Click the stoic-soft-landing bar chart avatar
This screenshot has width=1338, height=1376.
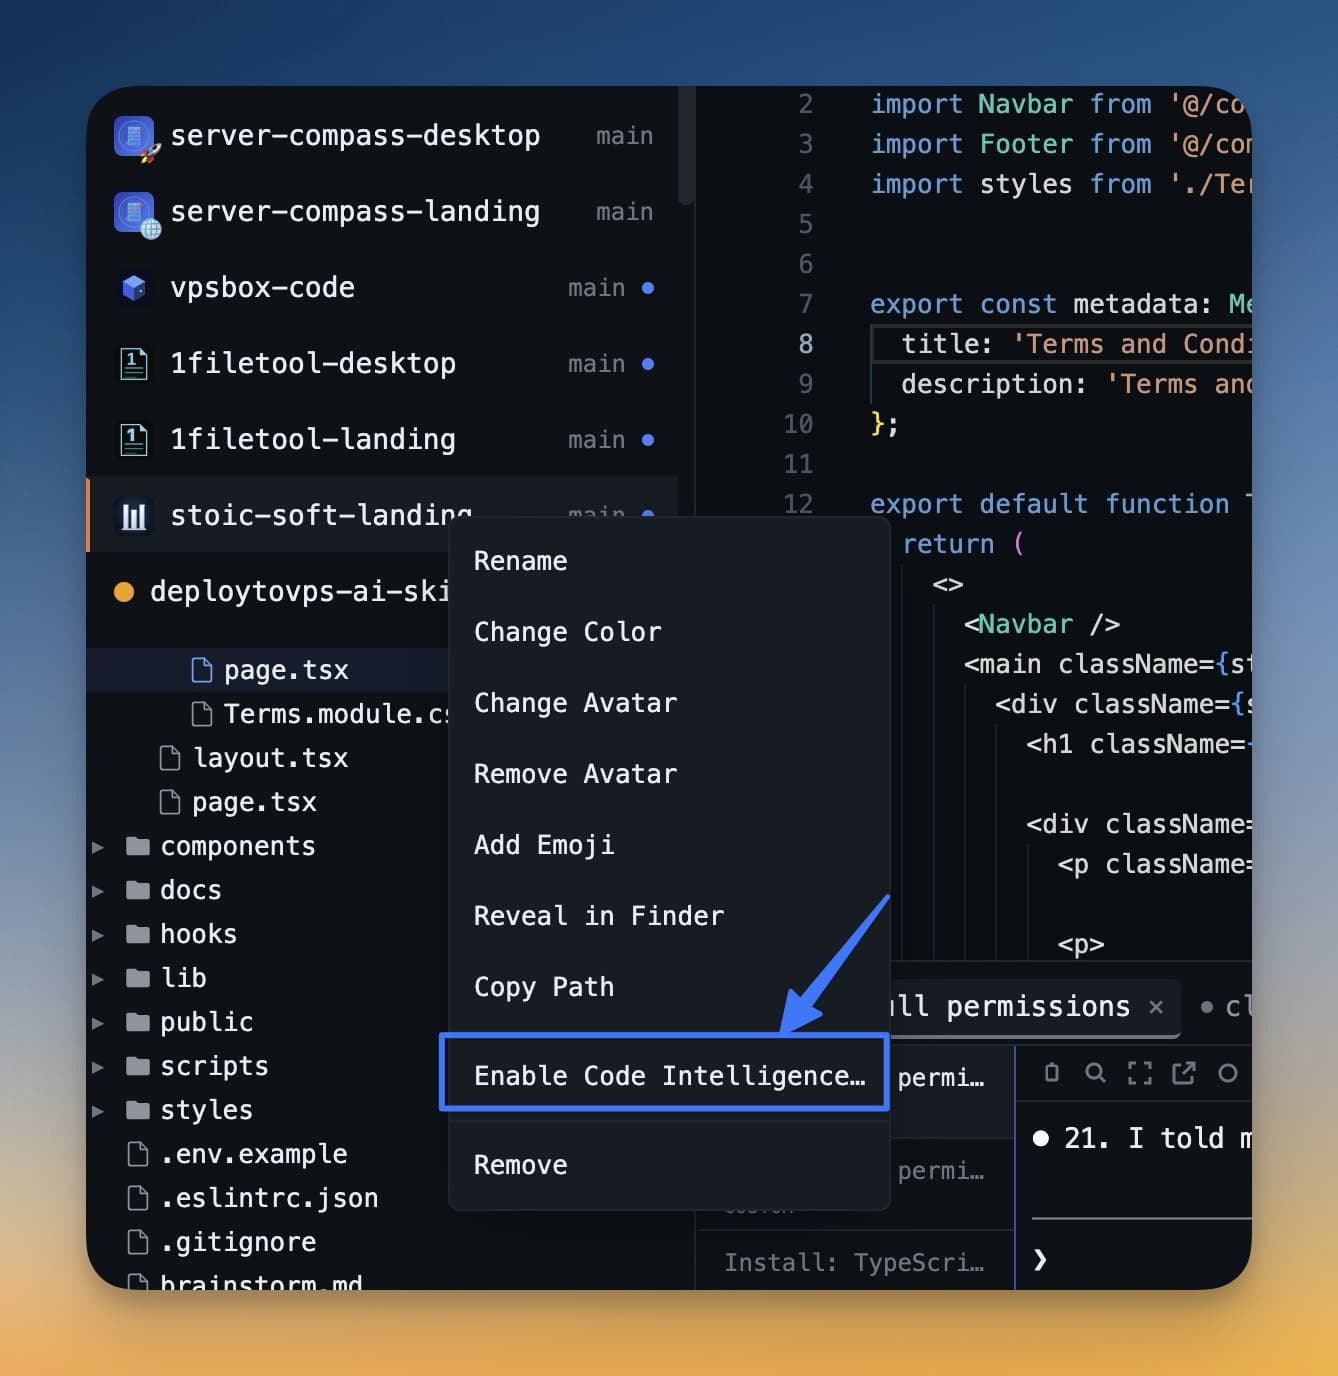133,515
